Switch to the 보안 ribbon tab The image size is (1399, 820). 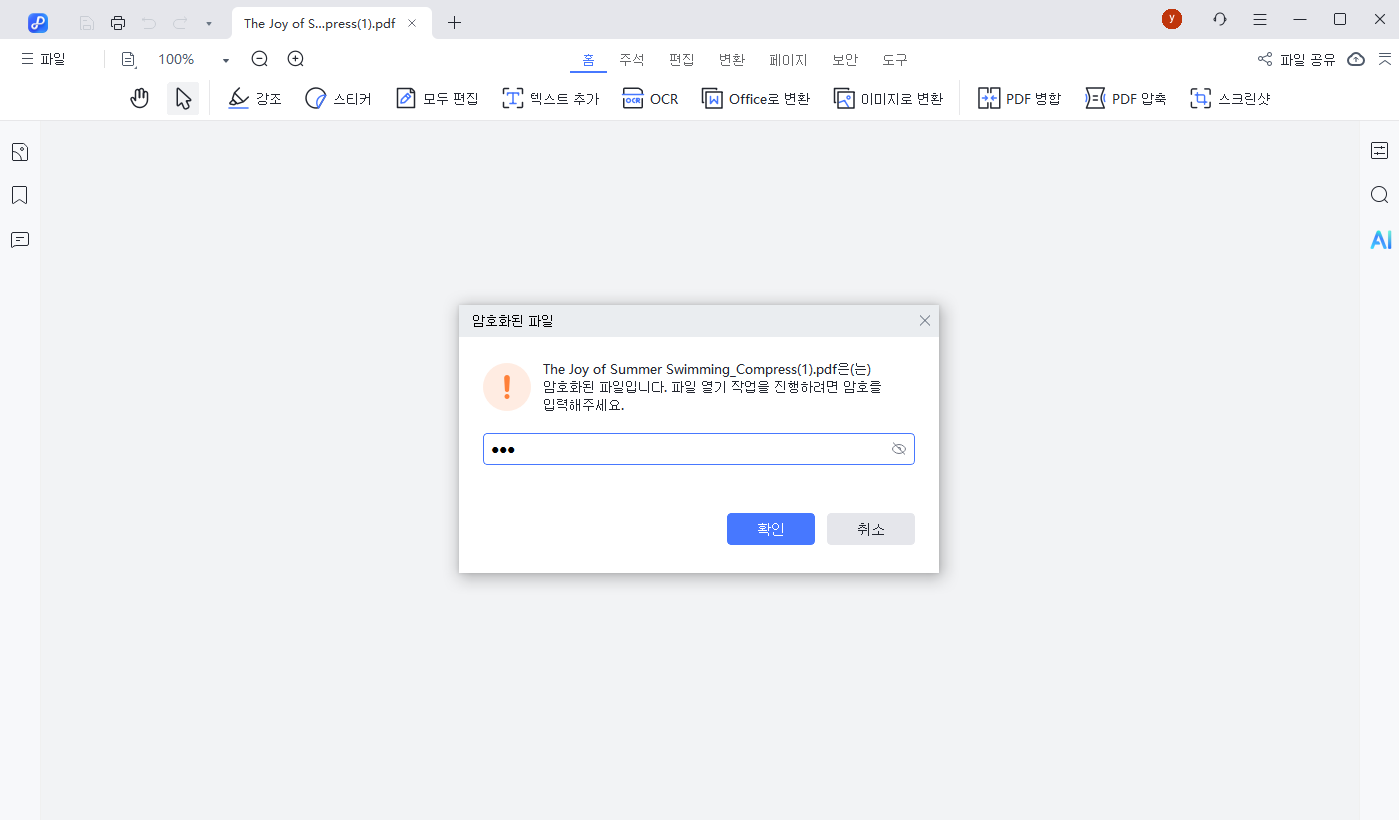click(x=844, y=59)
